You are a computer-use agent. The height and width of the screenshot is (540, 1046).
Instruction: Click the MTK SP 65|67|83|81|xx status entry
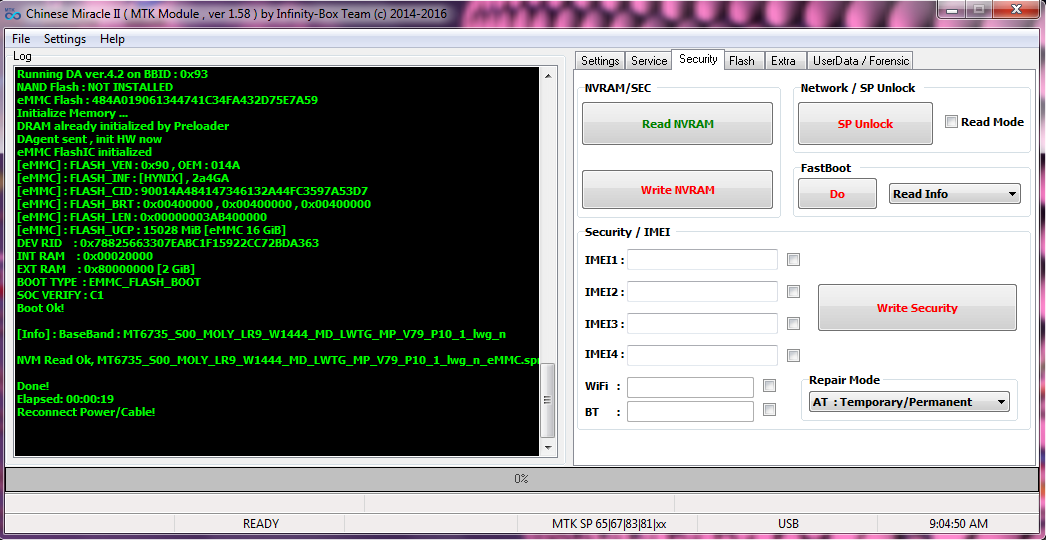(608, 524)
